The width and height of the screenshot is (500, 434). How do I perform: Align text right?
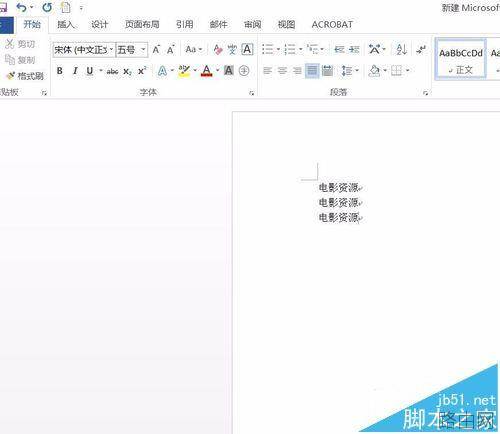(x=297, y=71)
